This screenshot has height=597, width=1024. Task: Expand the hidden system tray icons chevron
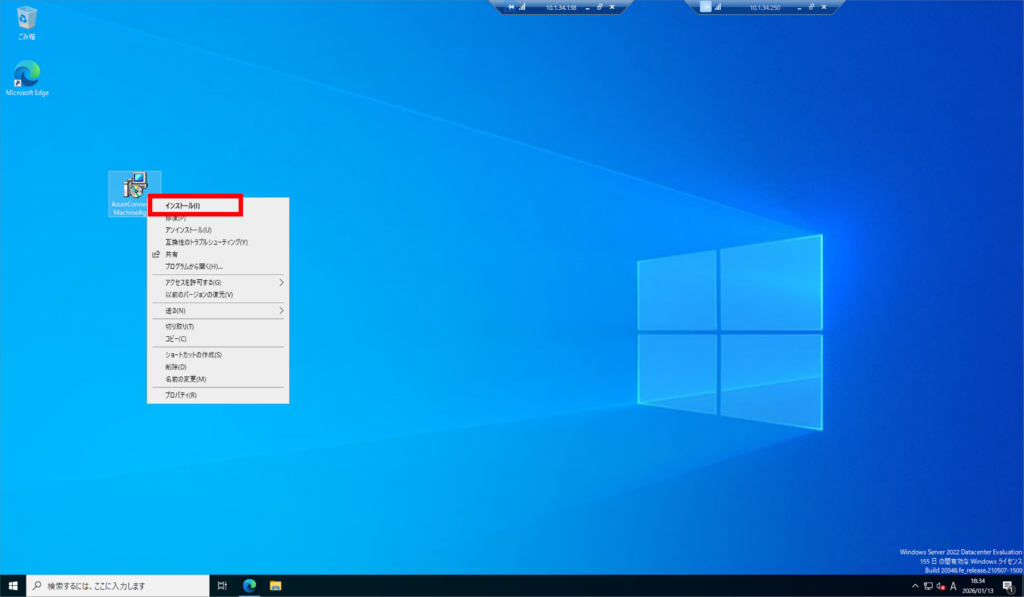915,586
